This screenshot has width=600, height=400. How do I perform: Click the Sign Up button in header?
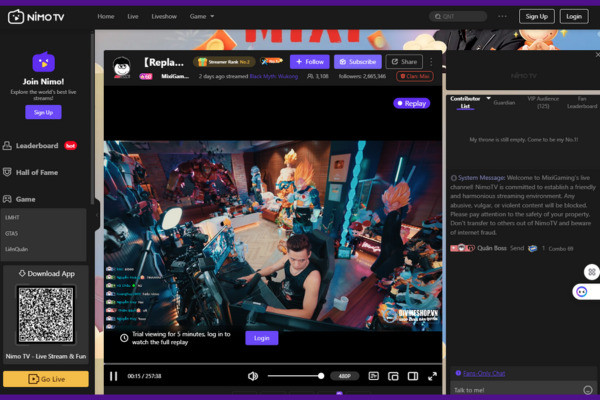point(536,16)
